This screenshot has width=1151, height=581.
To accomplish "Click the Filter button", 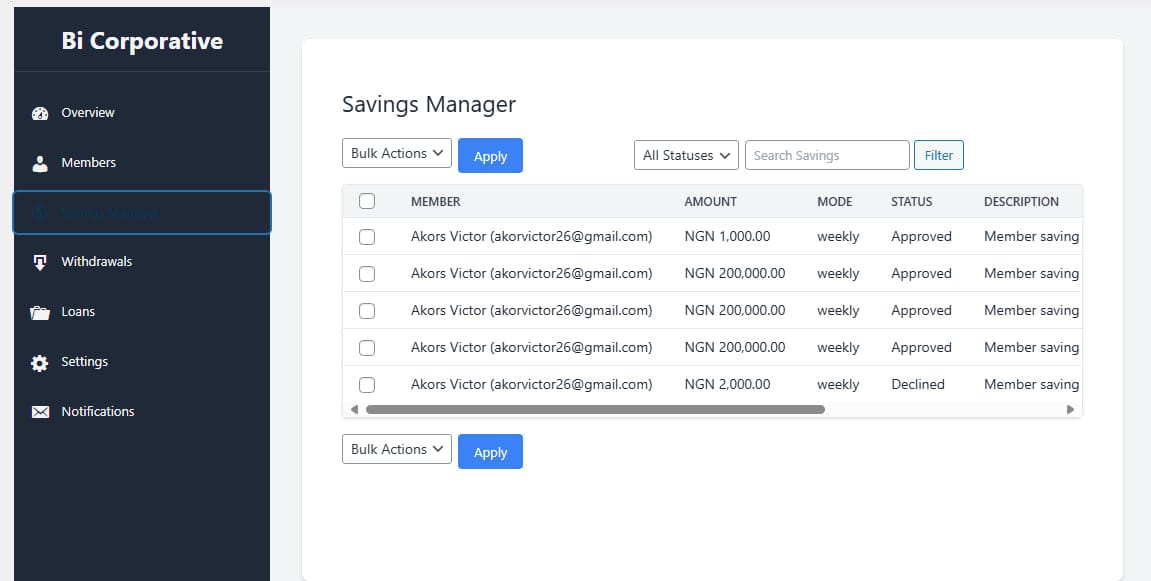I will pyautogui.click(x=938, y=155).
